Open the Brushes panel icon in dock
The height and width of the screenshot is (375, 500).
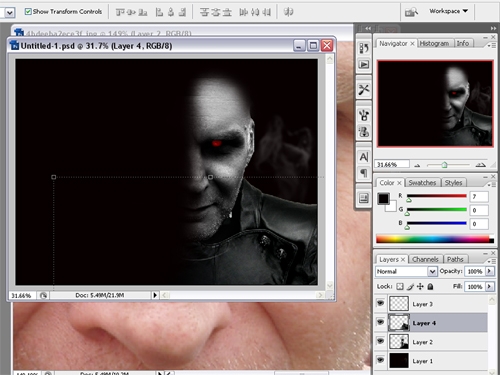364,115
